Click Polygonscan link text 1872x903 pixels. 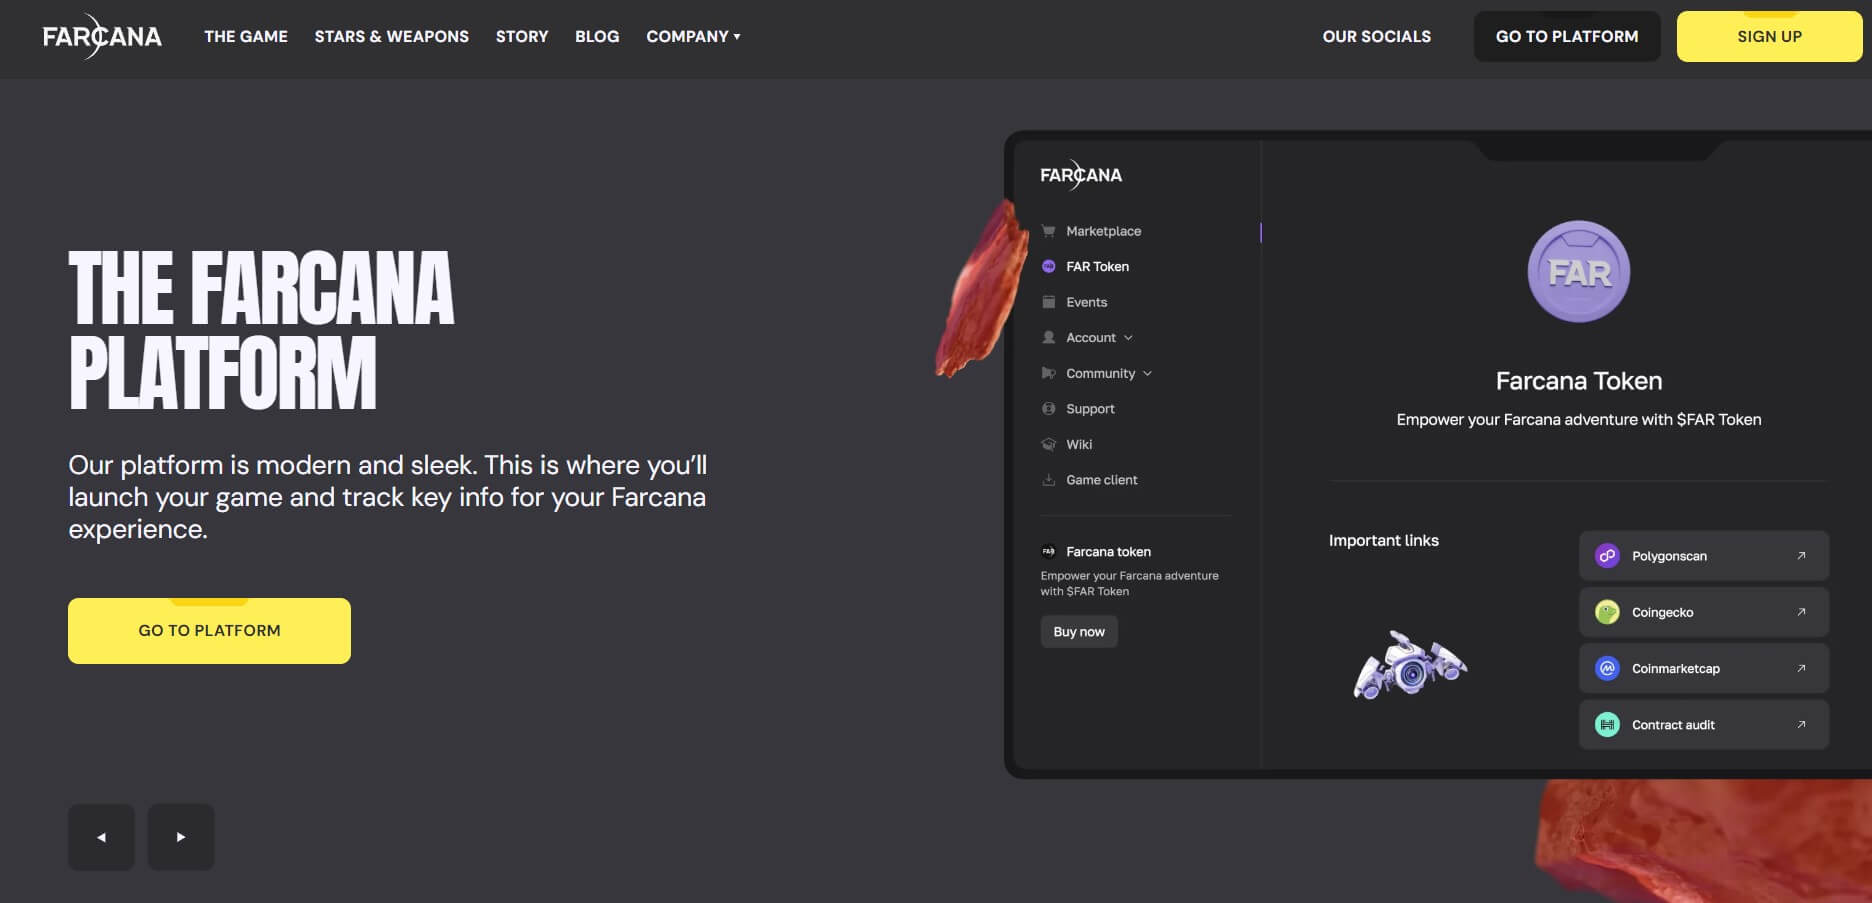[1669, 556]
